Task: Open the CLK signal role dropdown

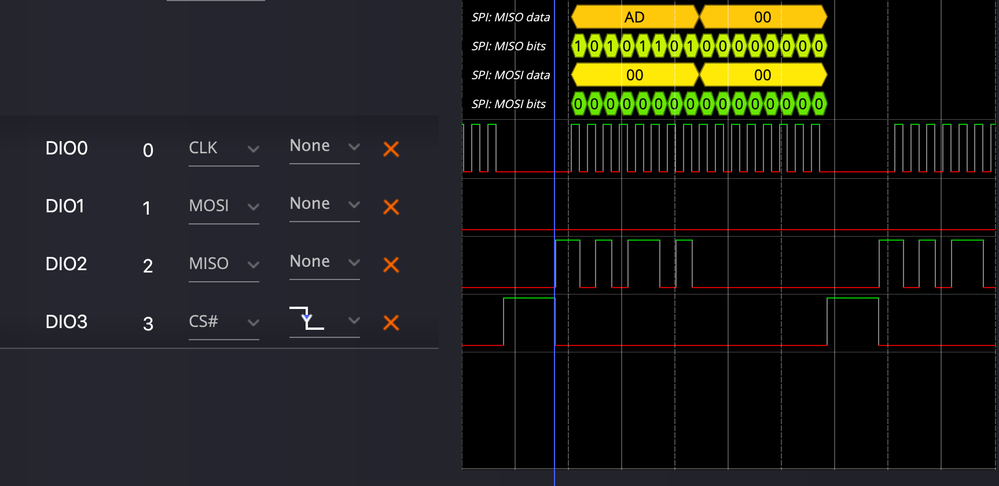Action: click(x=224, y=149)
